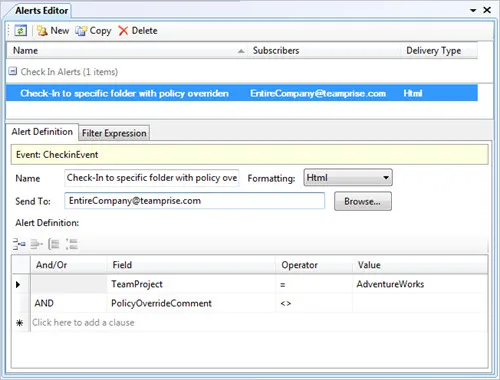Click the refresh alerts icon
Screen dimensions: 500x380
20,31
